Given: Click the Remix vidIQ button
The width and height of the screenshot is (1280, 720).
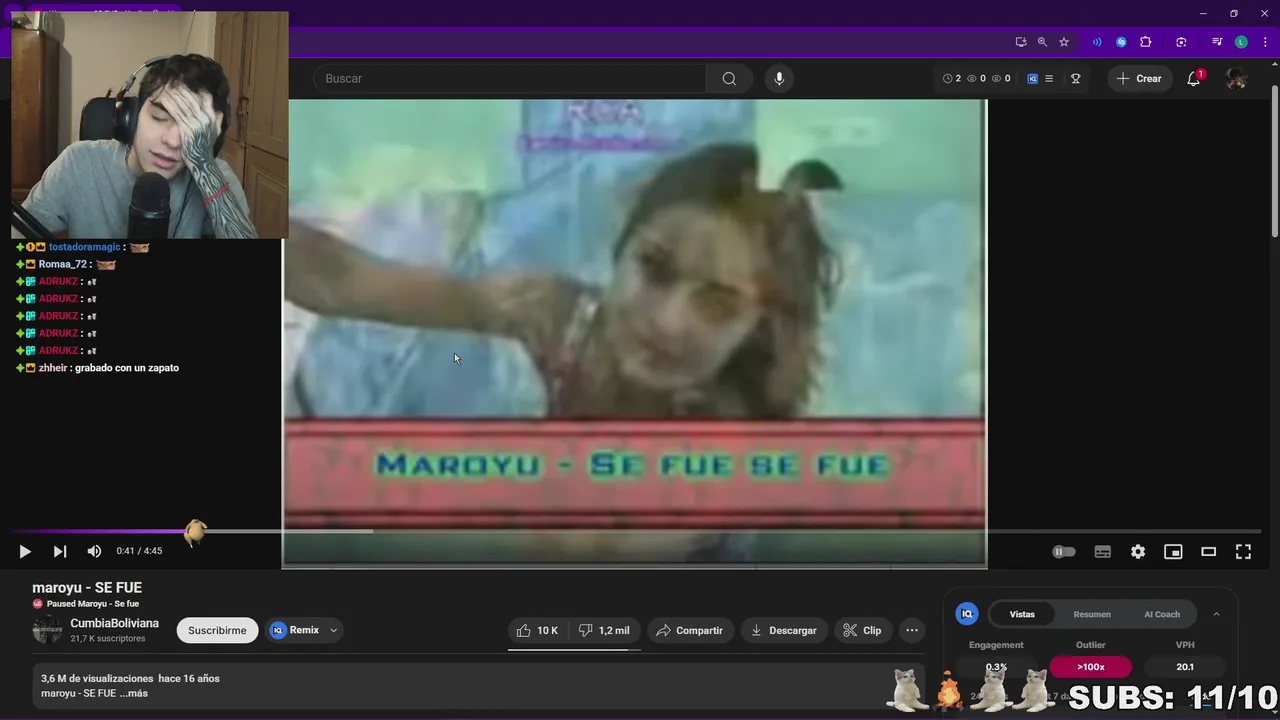Looking at the screenshot, I should [296, 631].
